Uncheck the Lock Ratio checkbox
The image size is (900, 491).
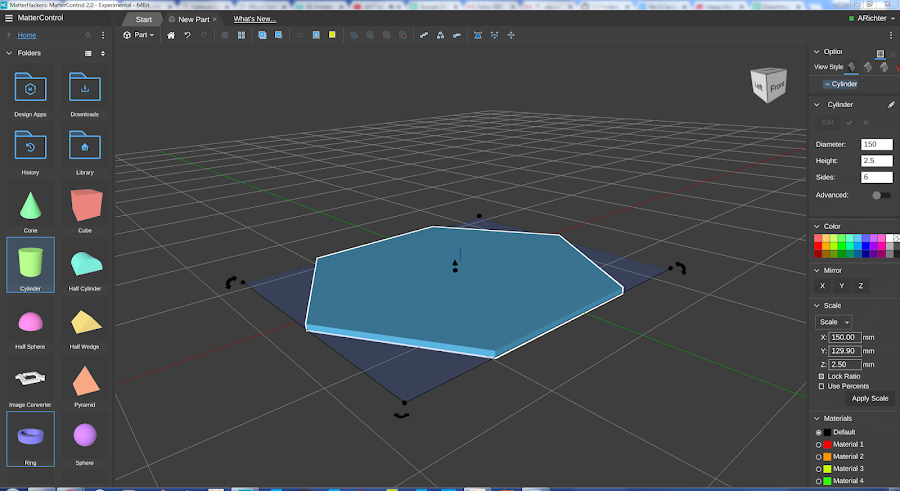(822, 376)
